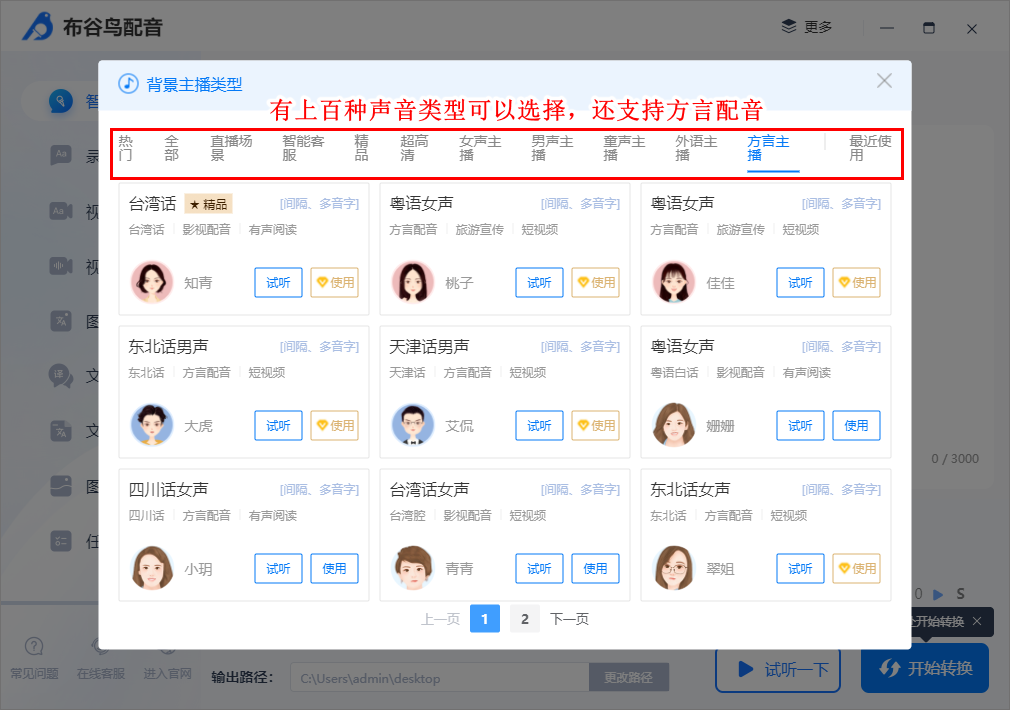Screen dimensions: 1010x710
Task: Preview 佳佳 voice with 试听
Action: [x=800, y=283]
